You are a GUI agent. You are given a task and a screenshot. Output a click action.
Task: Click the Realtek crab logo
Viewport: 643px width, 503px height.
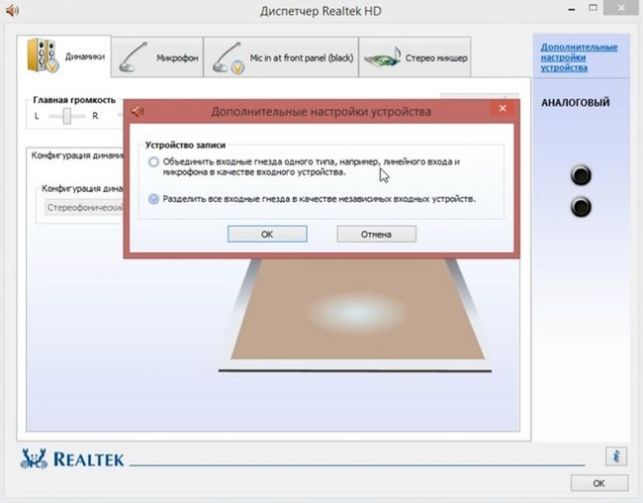[x=34, y=458]
